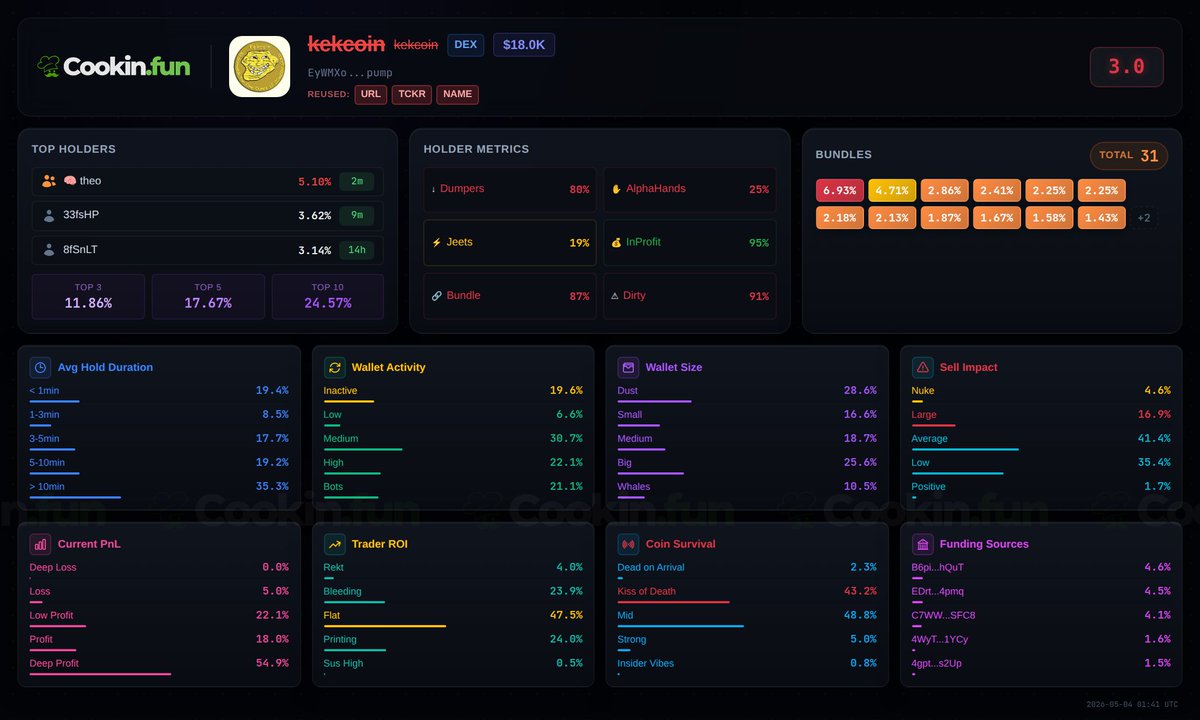Click the Trader ROI trend arrow icon
The width and height of the screenshot is (1200, 720).
coord(334,544)
